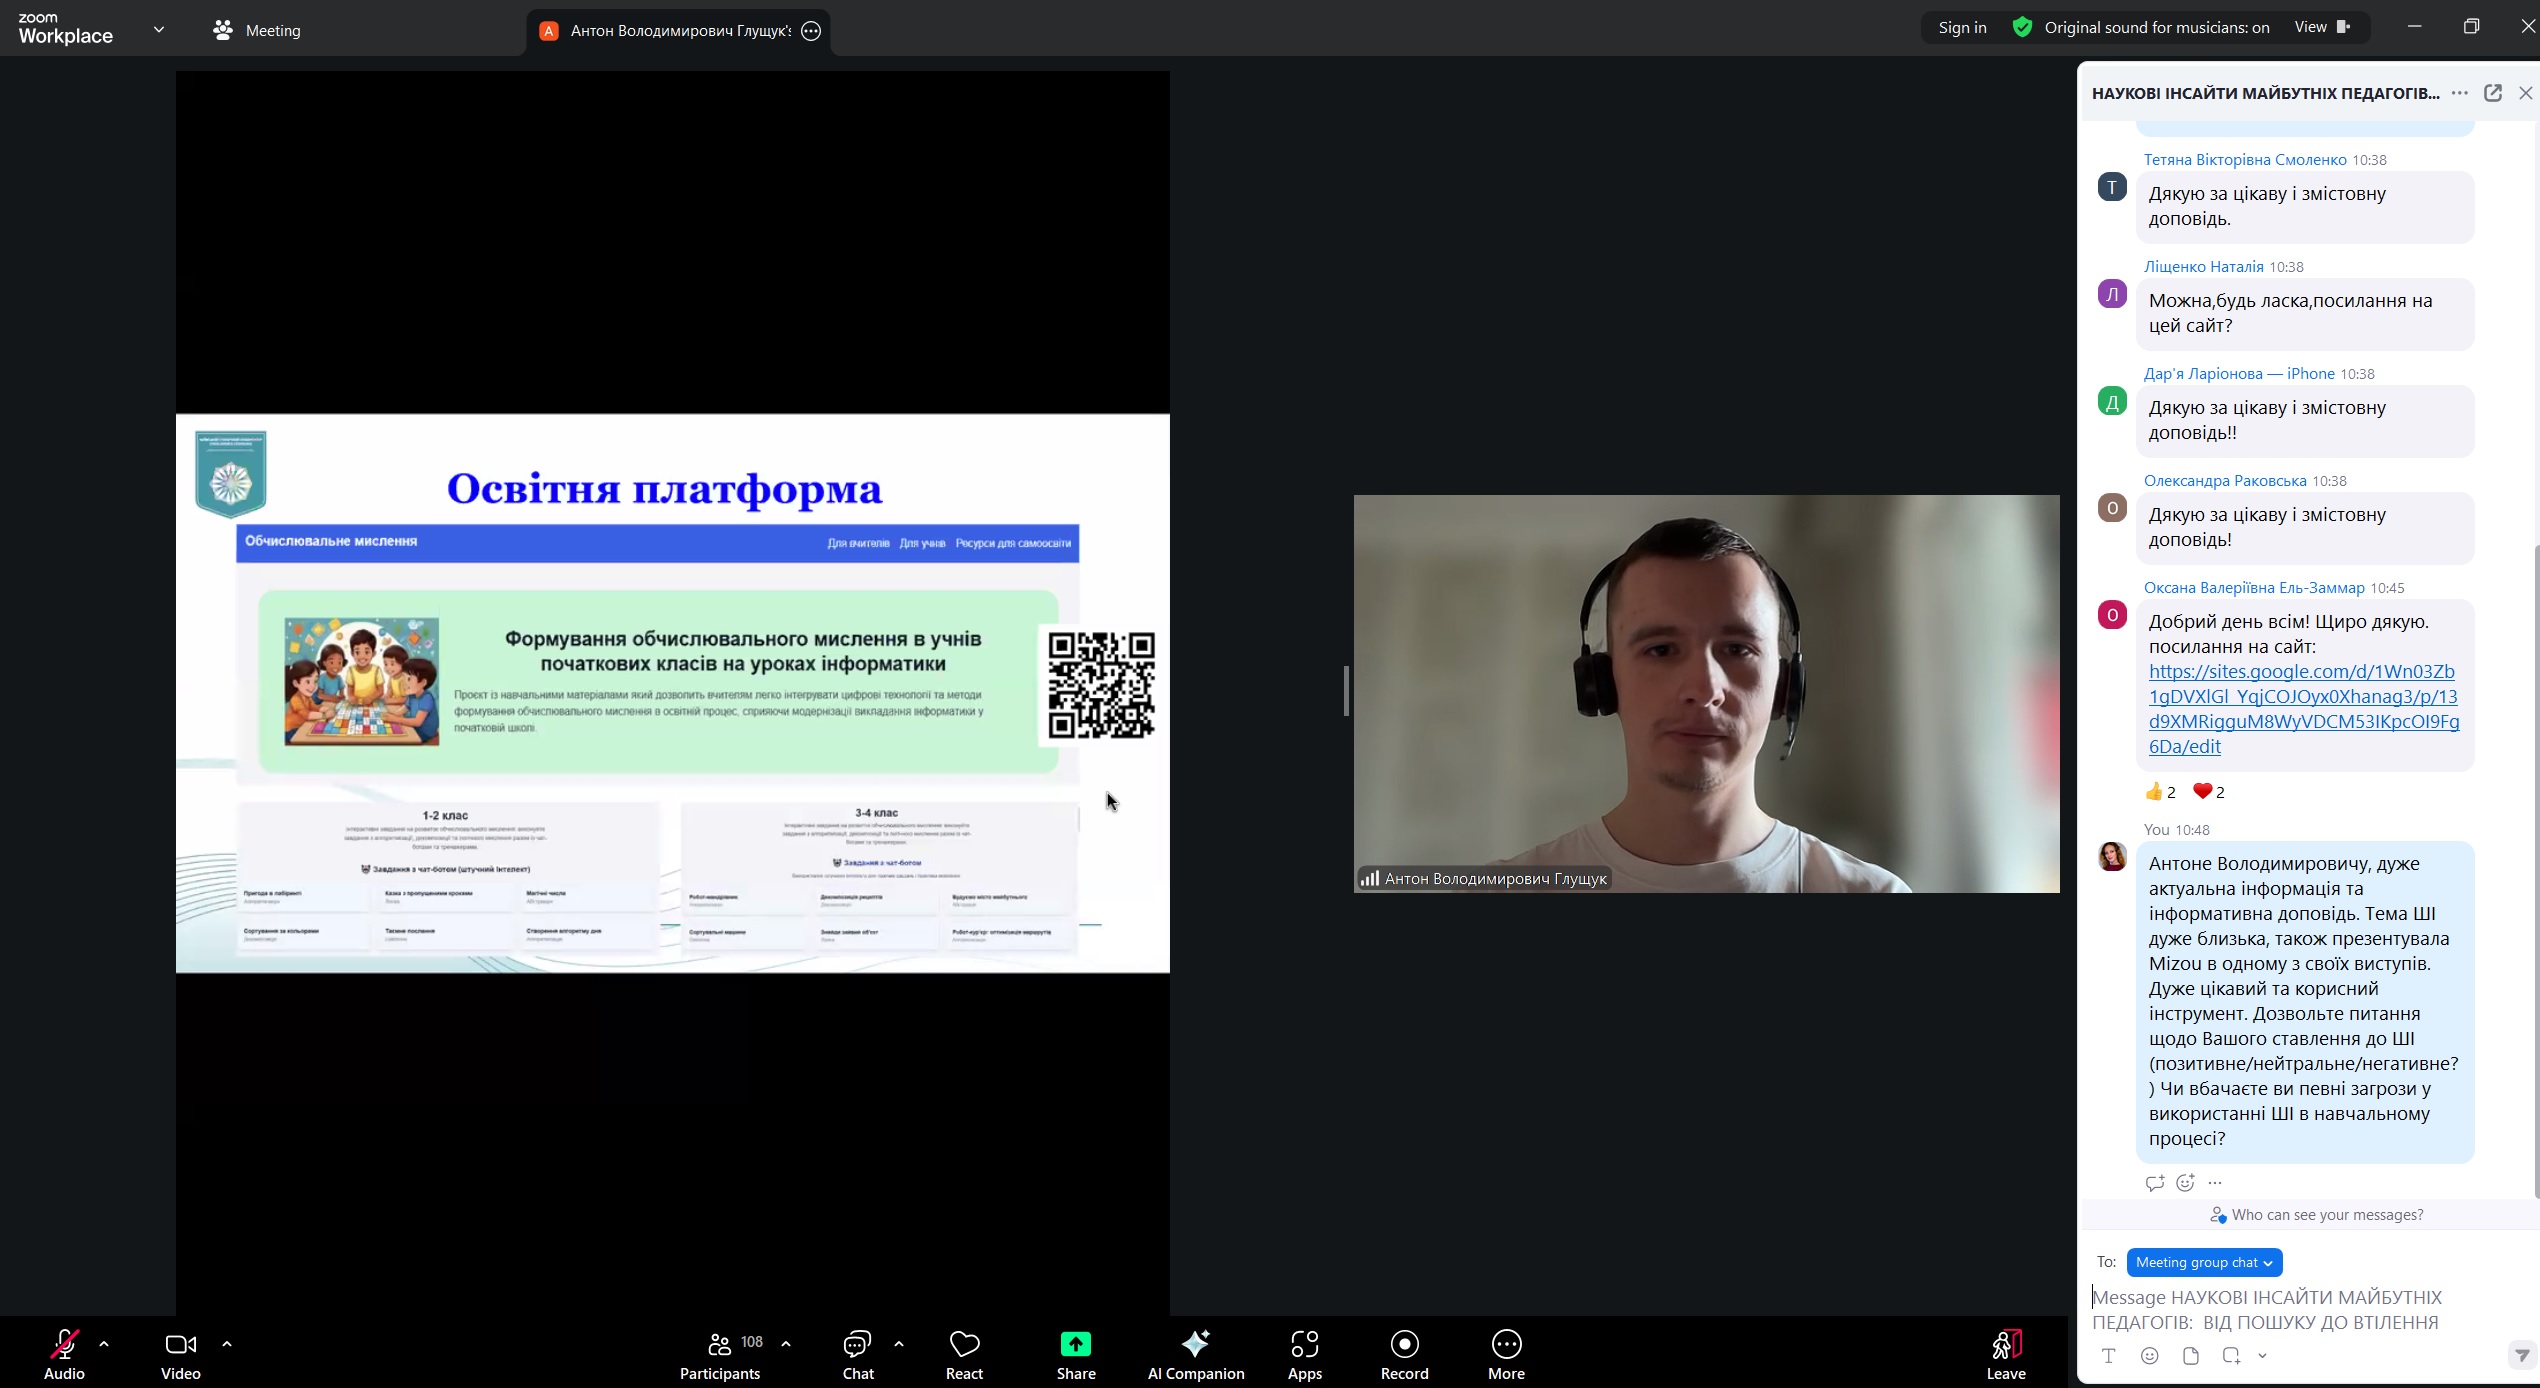Open emoji picker in message toolbar
Screen dimensions: 2540x1388
(x=2149, y=1356)
